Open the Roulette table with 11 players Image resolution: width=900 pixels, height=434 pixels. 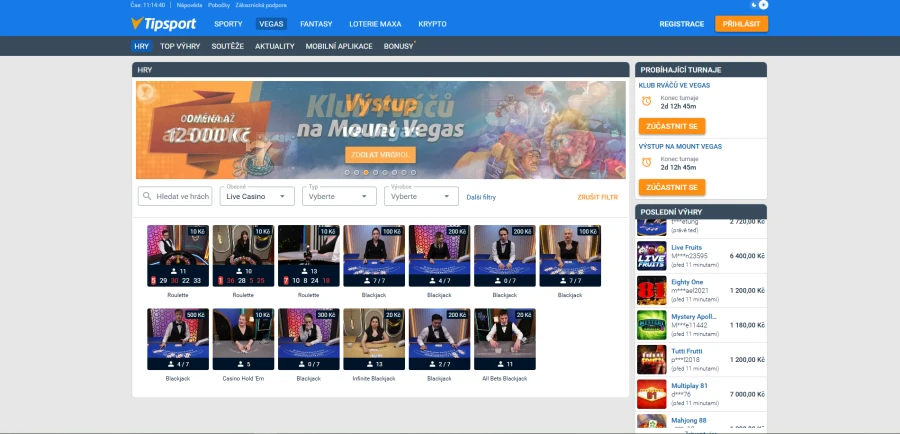click(178, 256)
